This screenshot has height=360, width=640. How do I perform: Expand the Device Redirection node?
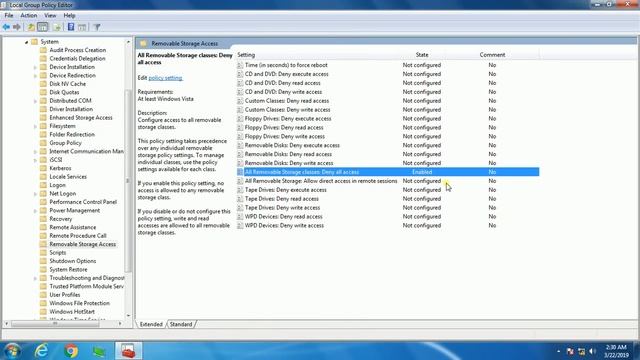[36, 76]
